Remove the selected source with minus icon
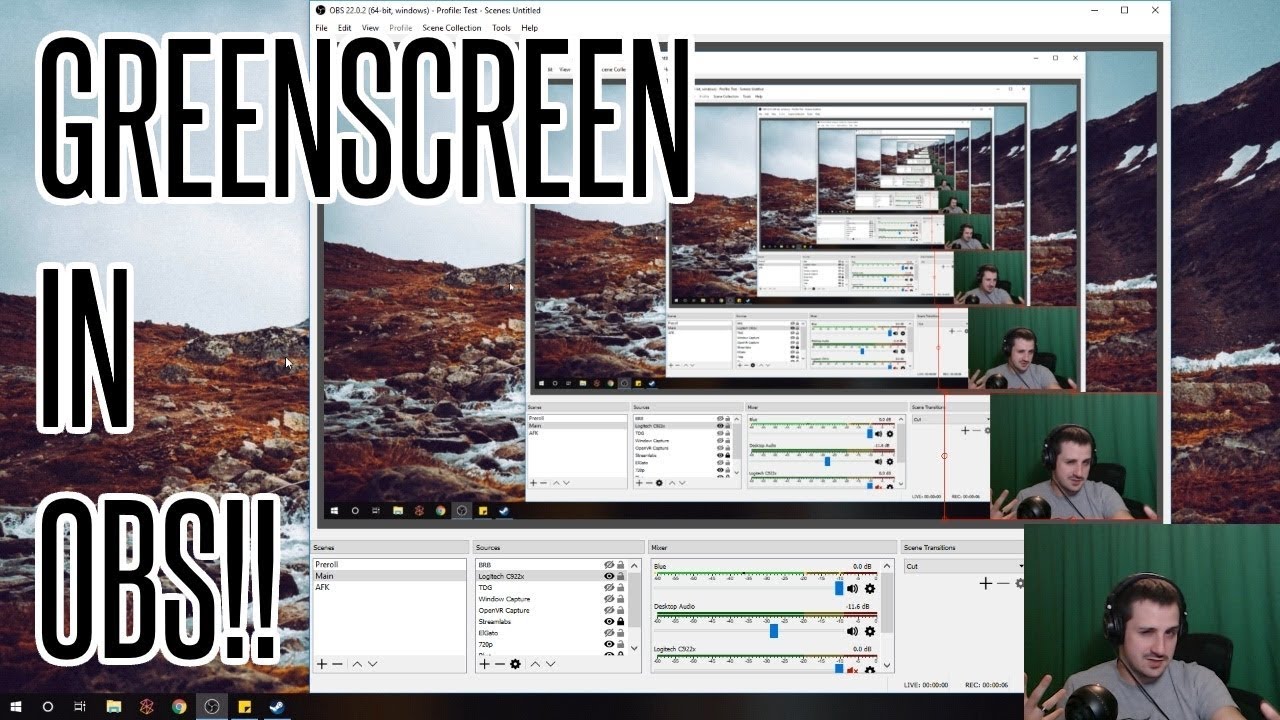This screenshot has height=720, width=1280. (499, 664)
